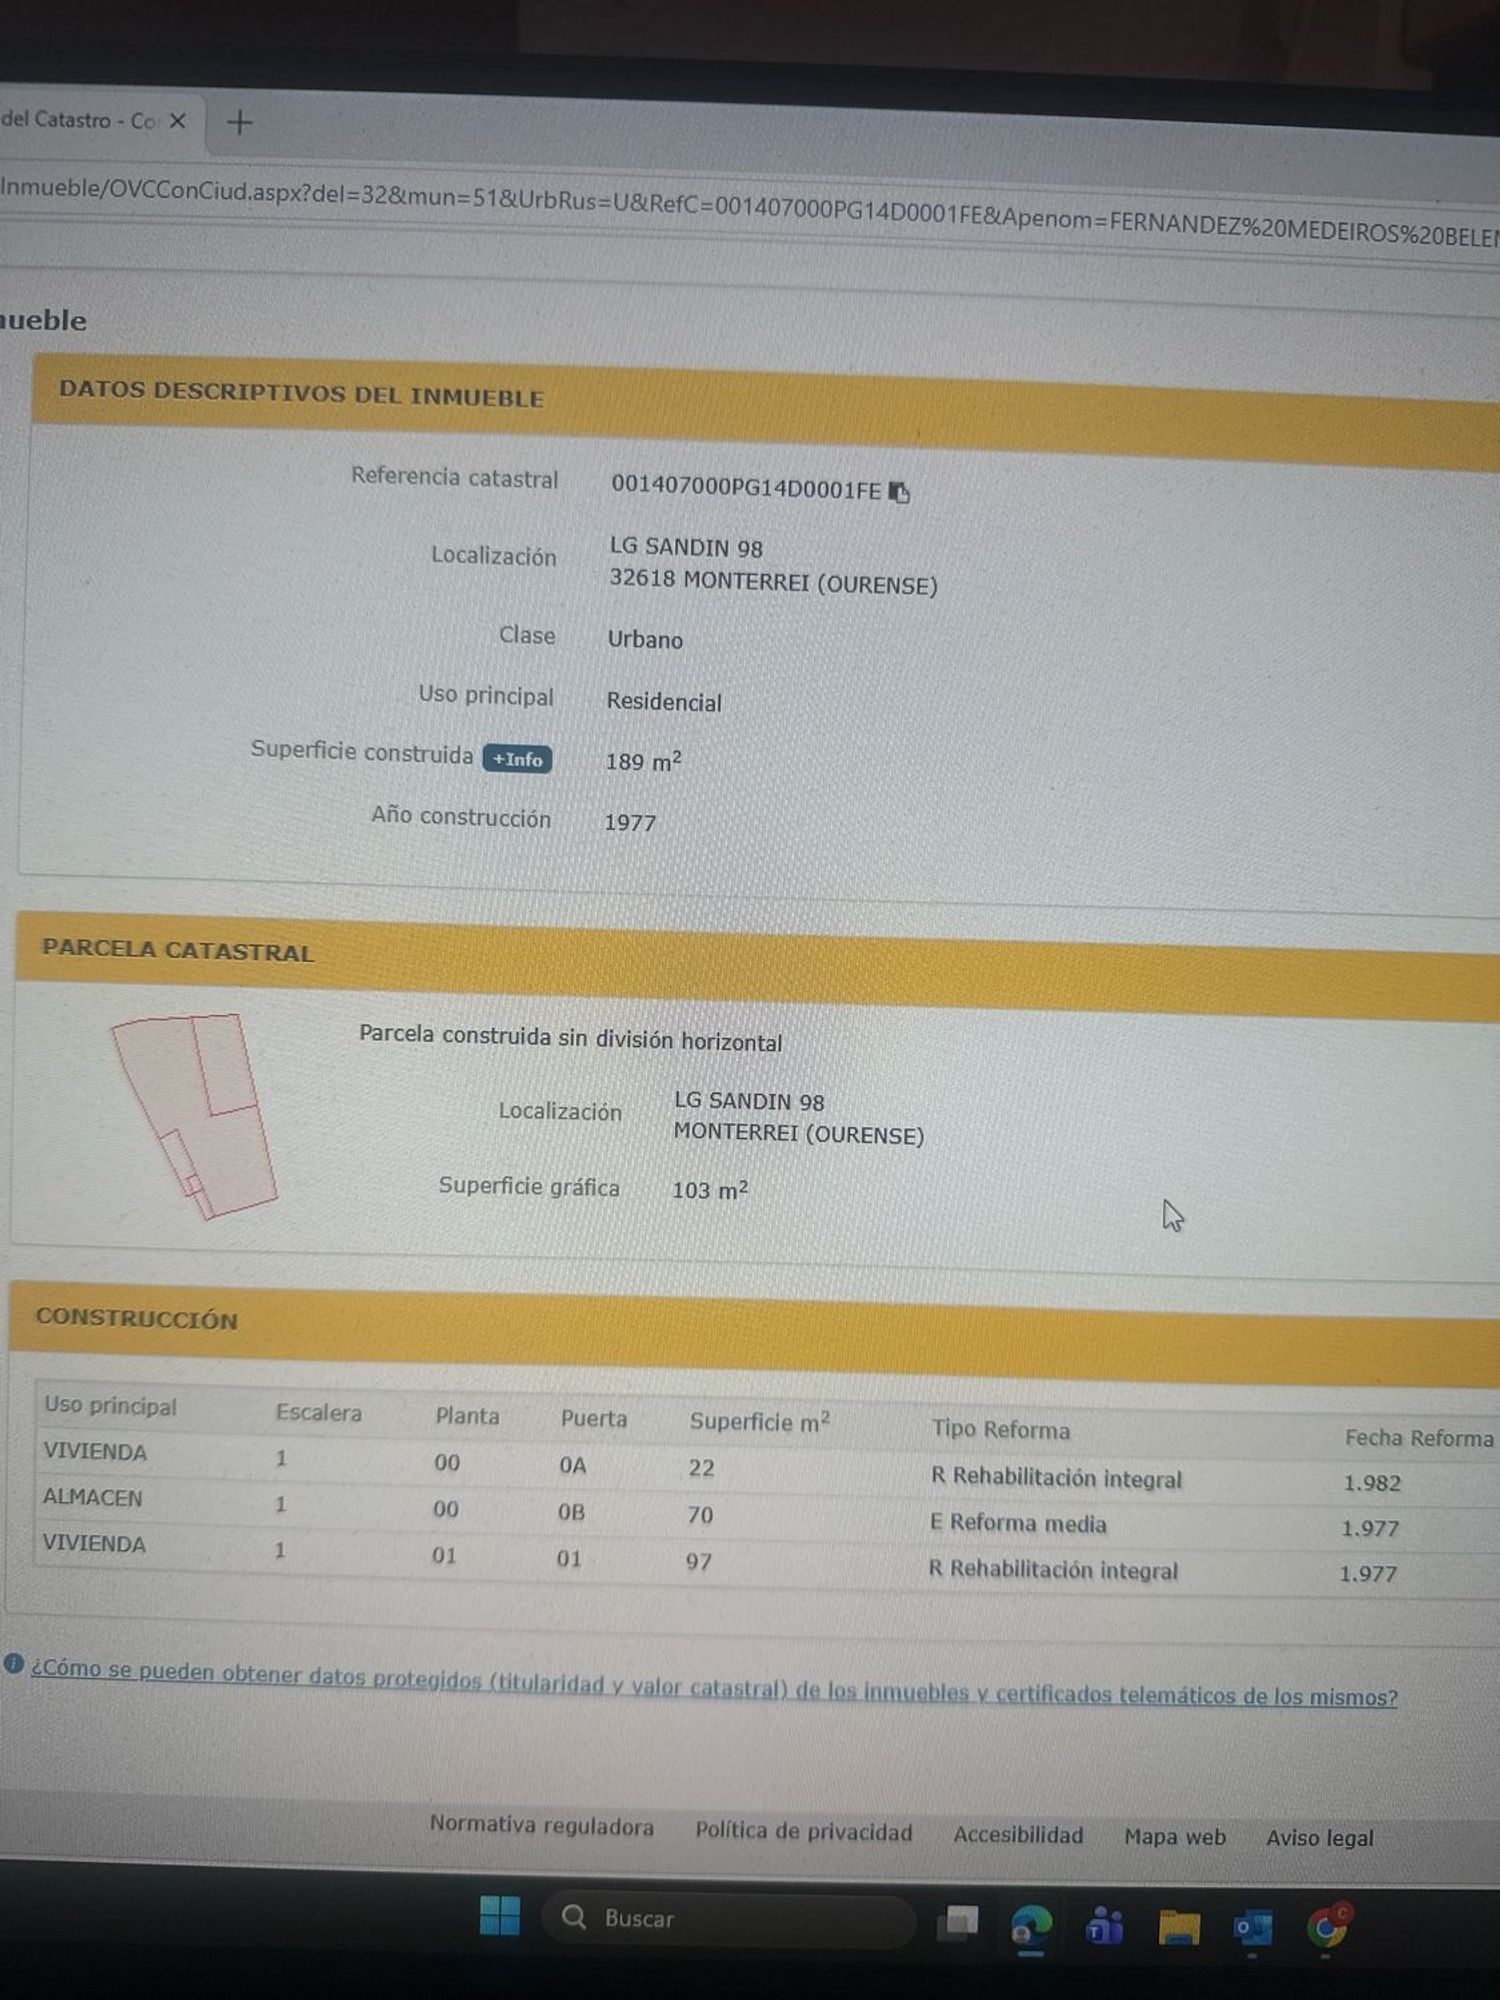
Task: Click the ALMACEN row label in Construcción table
Action: click(92, 1497)
